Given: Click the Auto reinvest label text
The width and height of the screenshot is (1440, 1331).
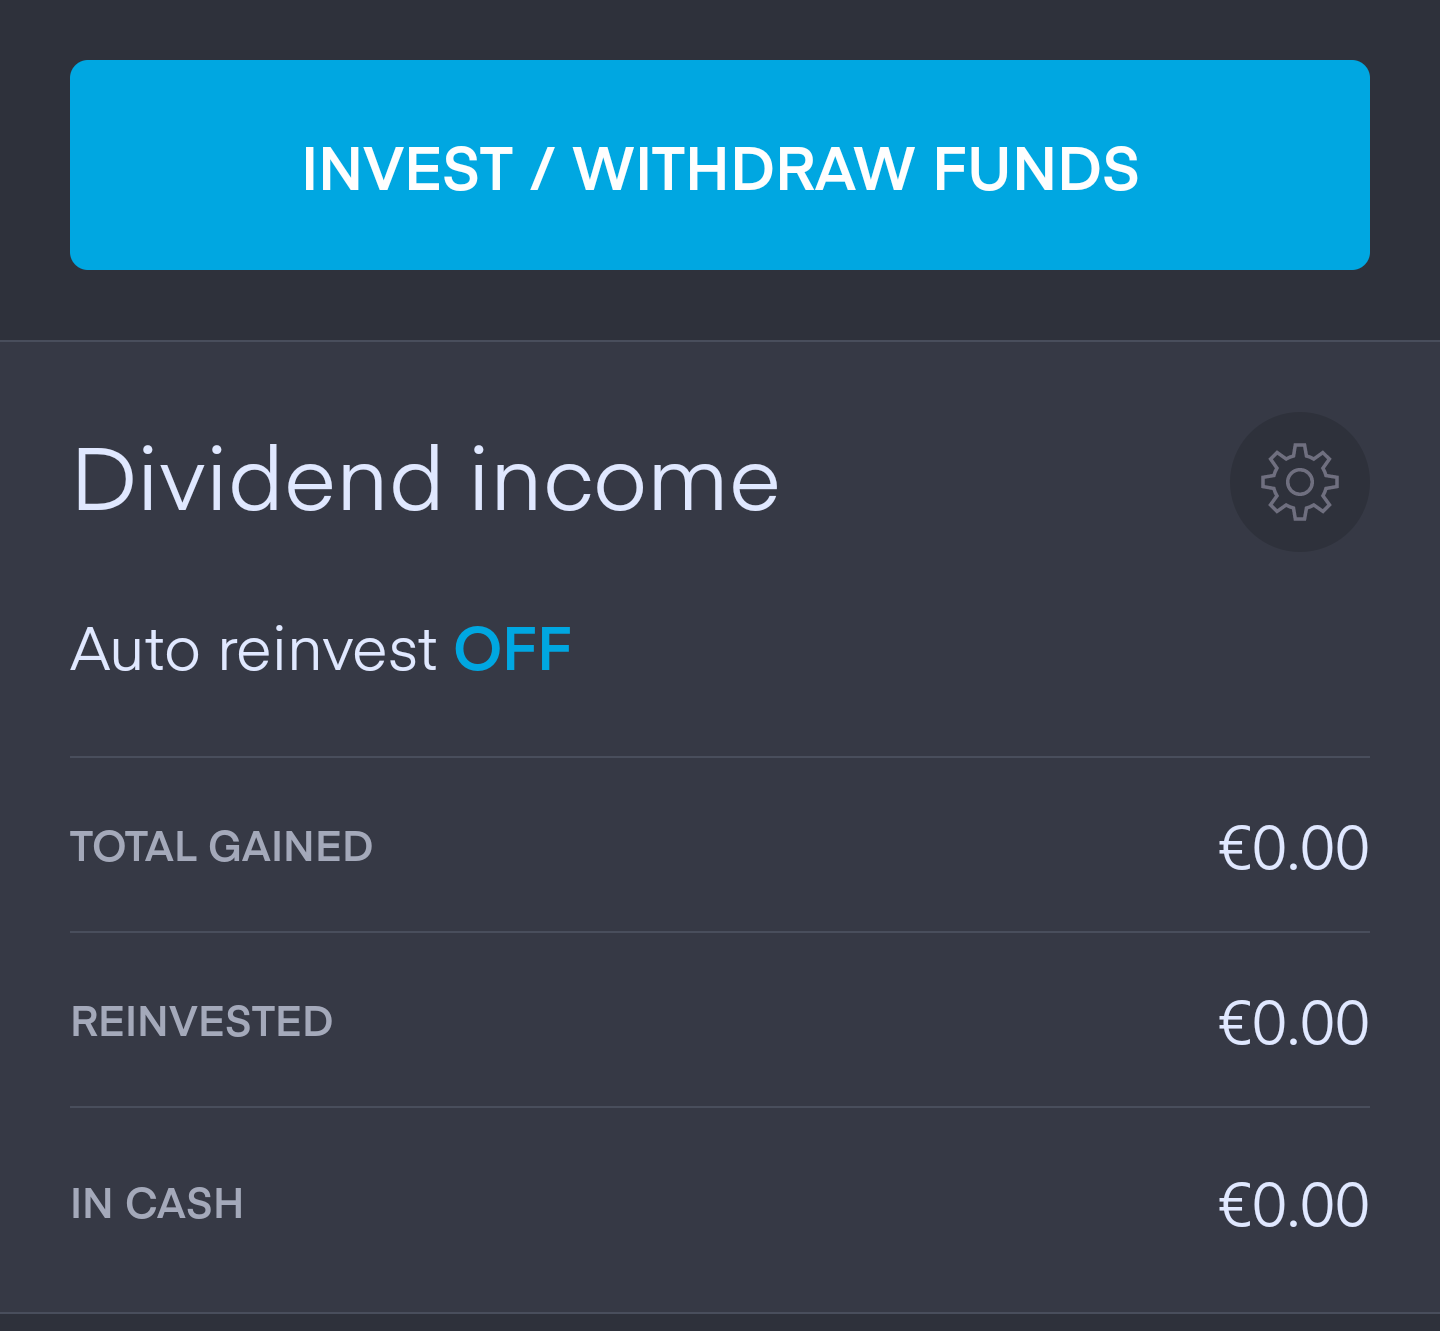Looking at the screenshot, I should 254,650.
